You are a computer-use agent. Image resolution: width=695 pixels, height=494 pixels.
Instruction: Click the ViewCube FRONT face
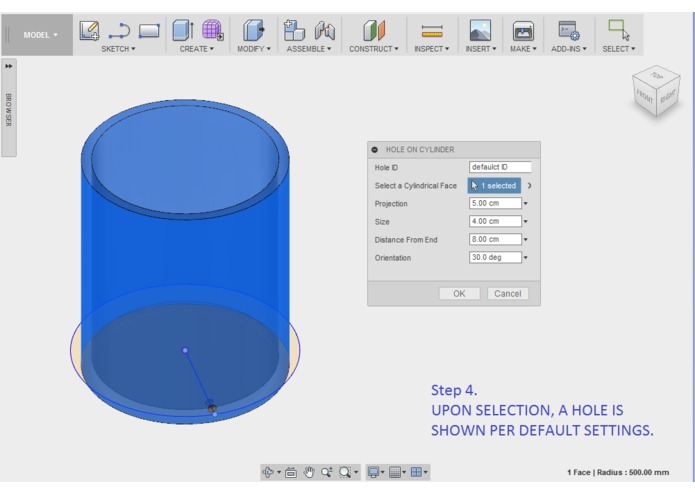645,95
